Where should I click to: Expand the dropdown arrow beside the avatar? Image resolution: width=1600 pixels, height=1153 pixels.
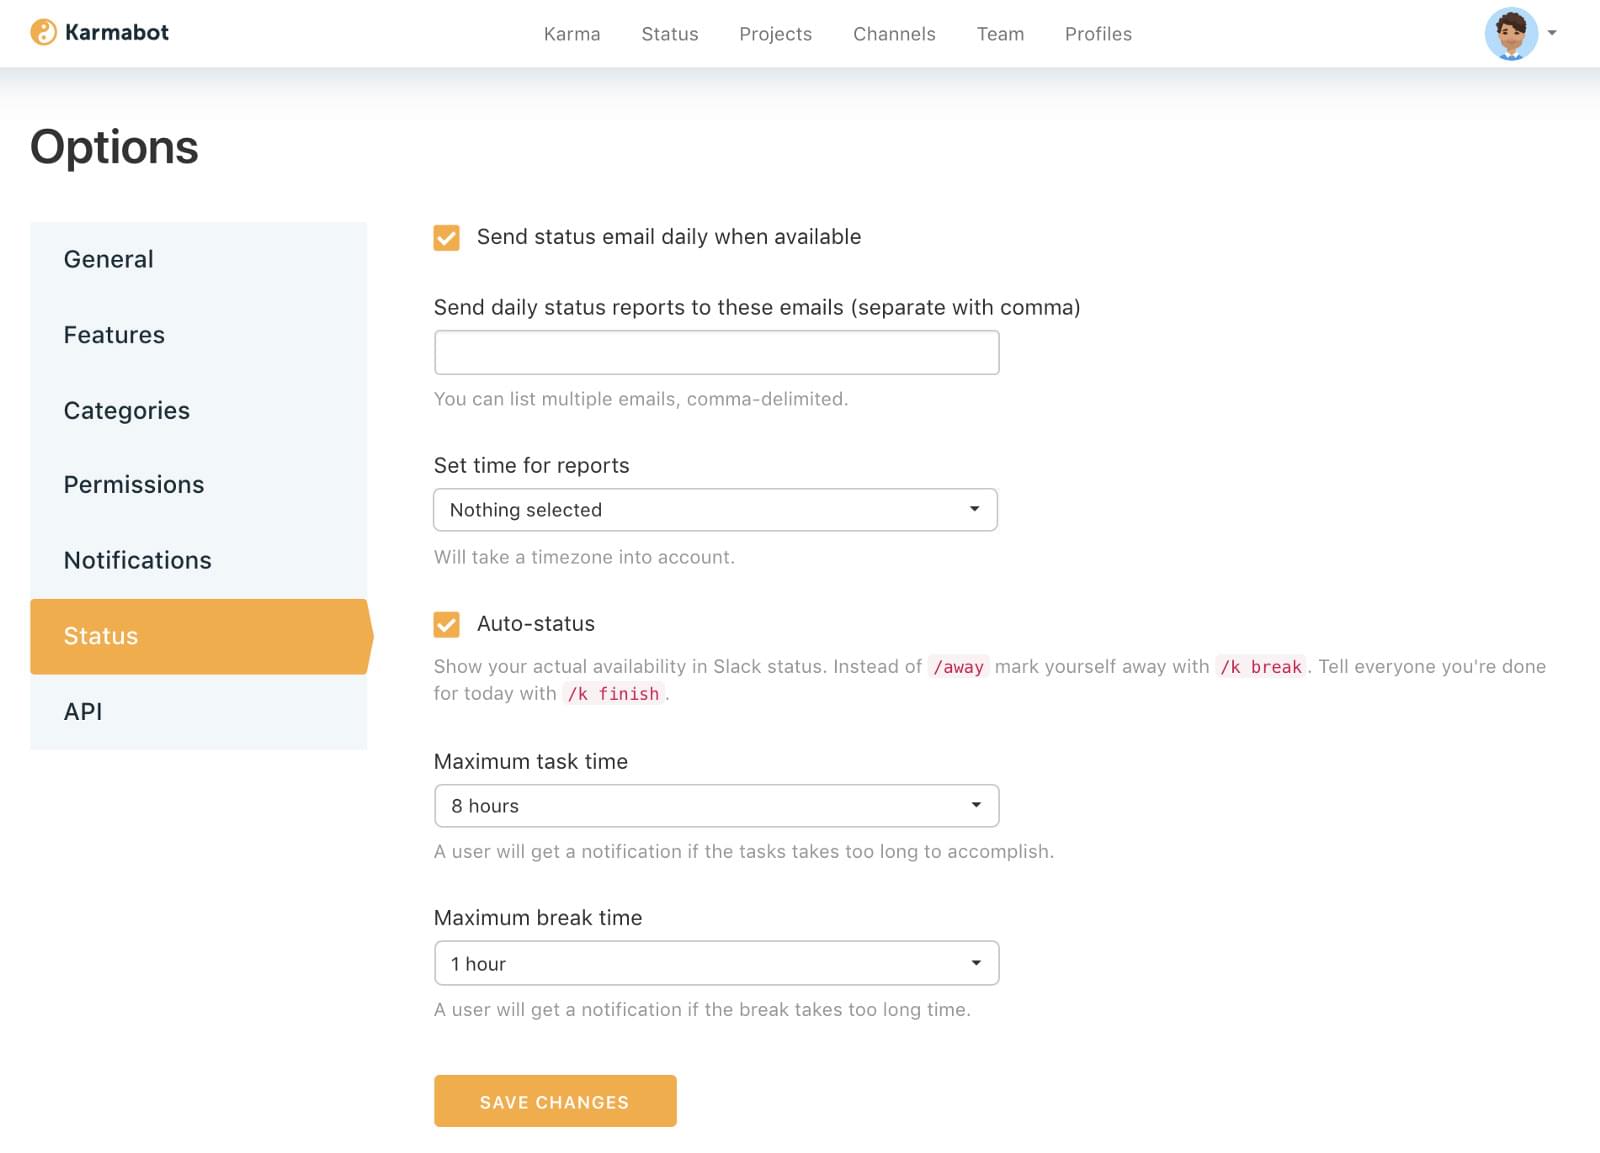coord(1551,33)
